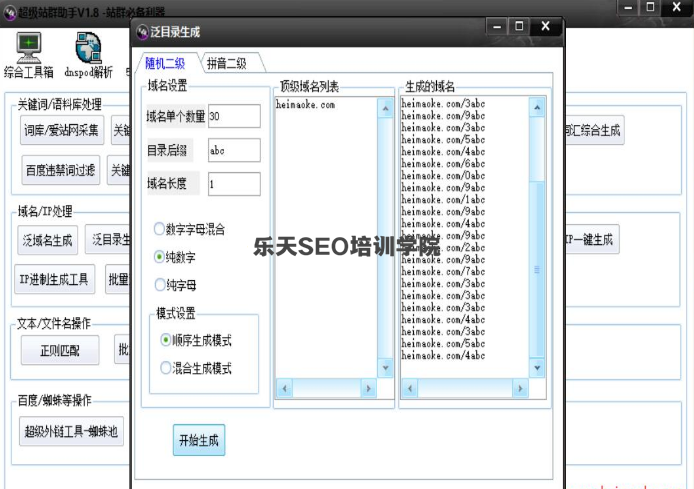
Task: Click 正则匹配 button in main window
Action: point(60,350)
